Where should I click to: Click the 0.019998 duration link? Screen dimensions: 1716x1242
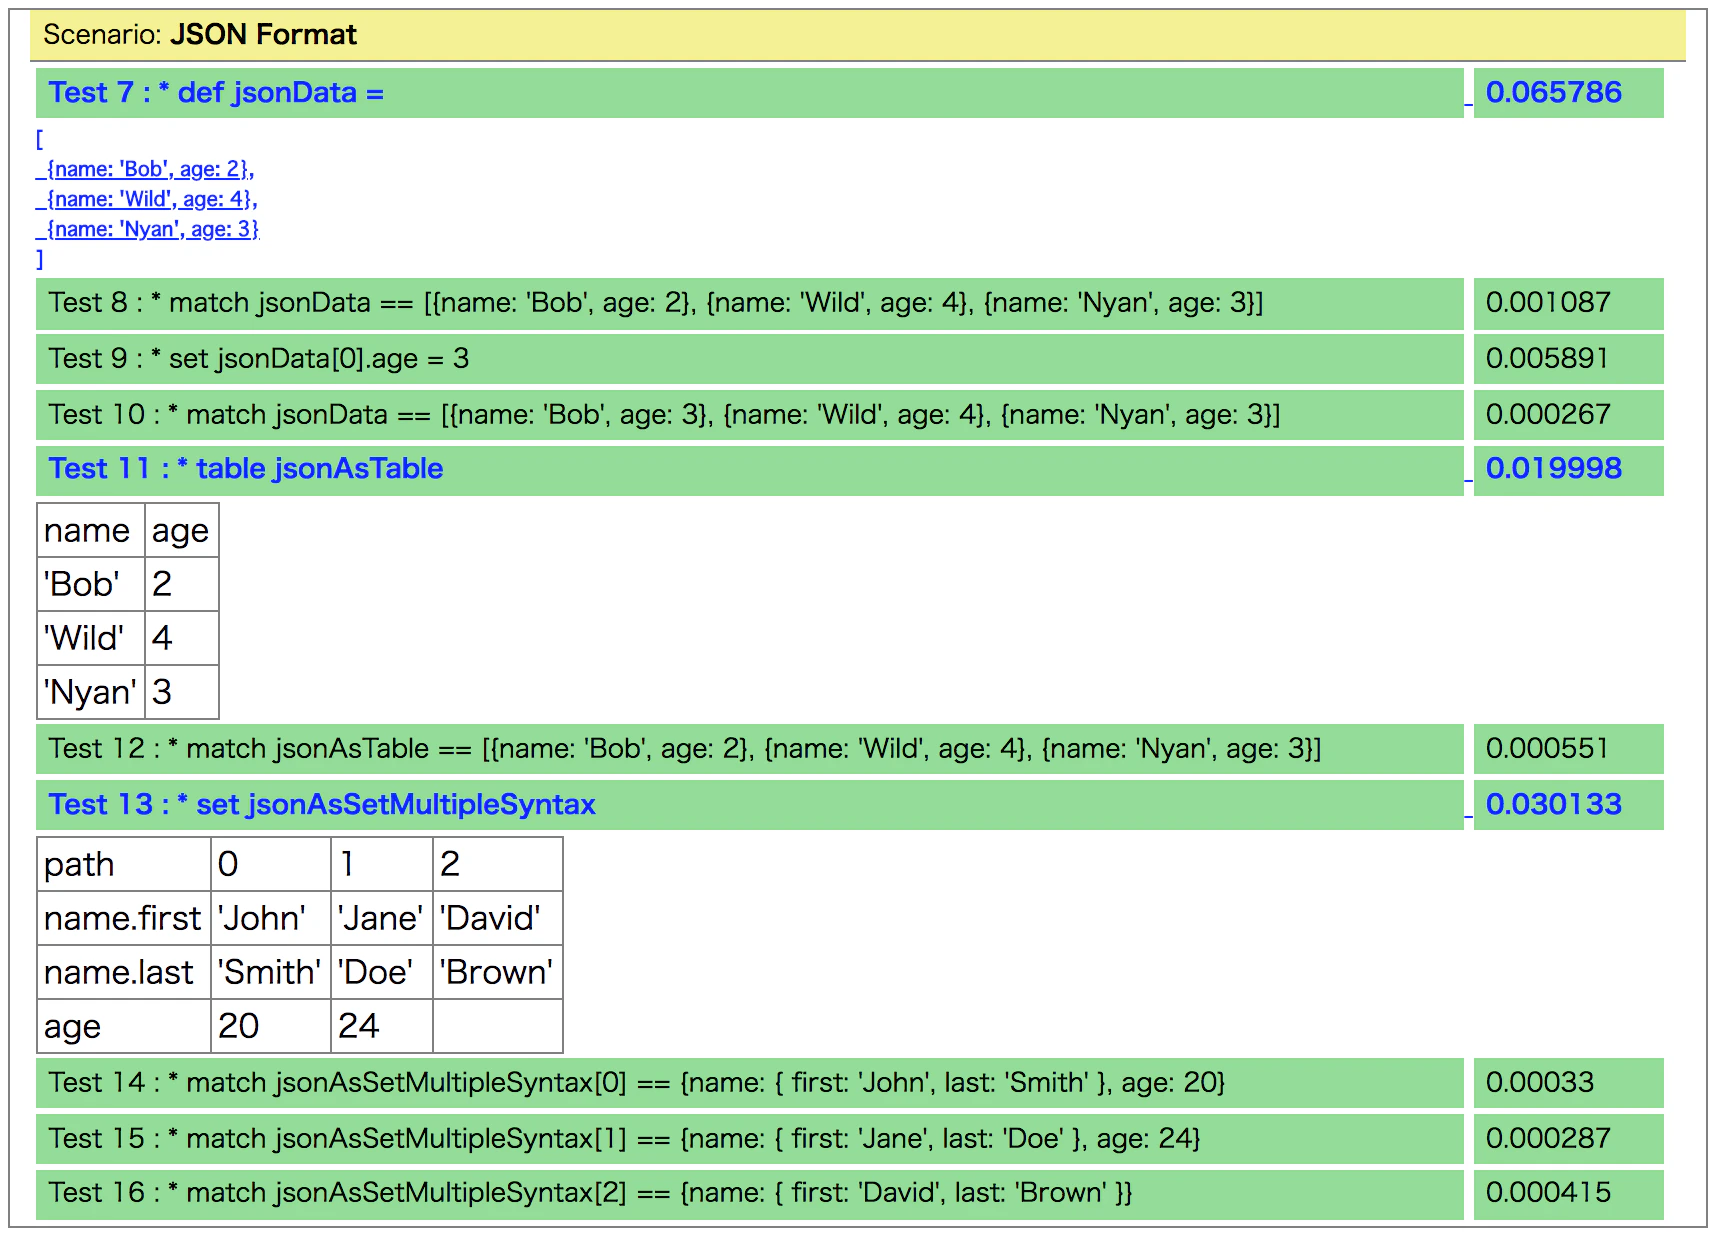(1553, 469)
